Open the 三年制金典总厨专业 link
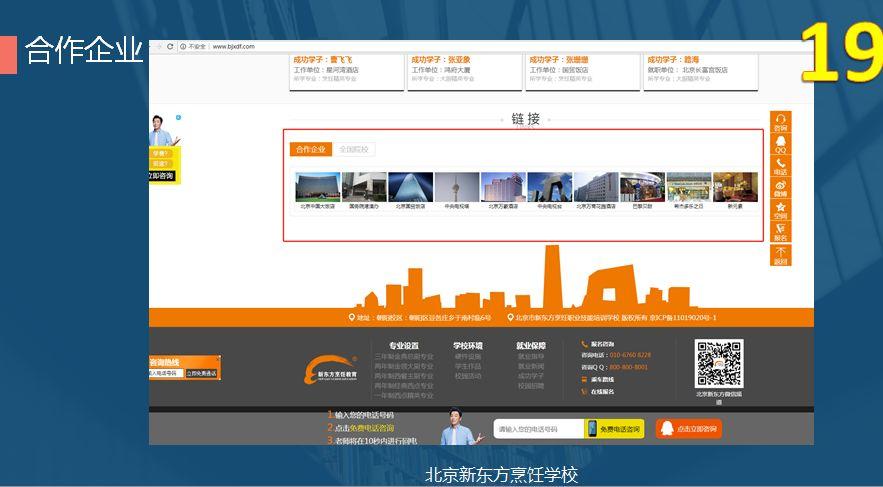The height and width of the screenshot is (487, 883). point(404,356)
